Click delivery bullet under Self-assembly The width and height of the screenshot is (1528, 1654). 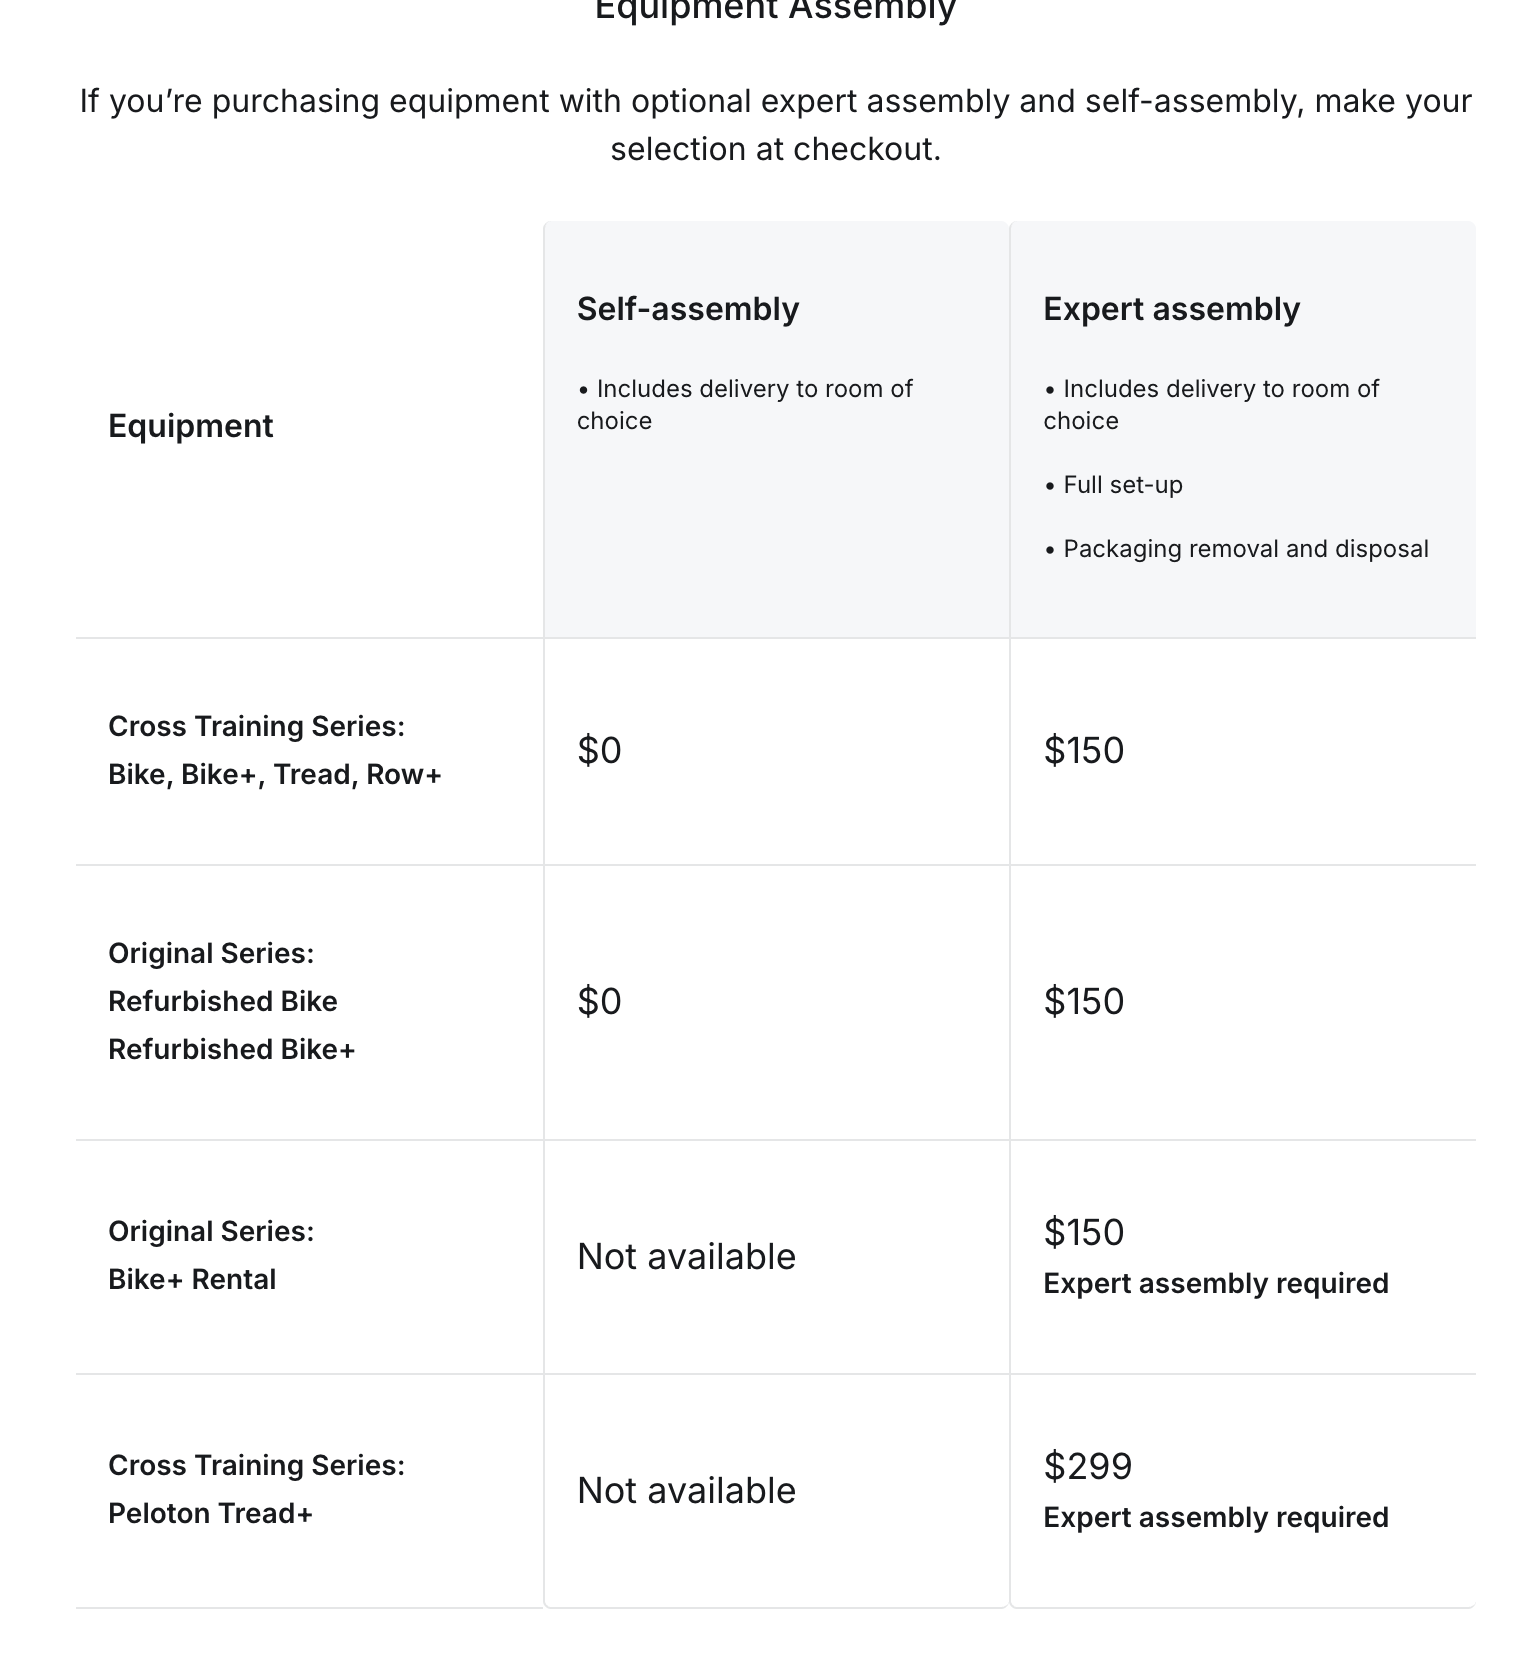745,404
